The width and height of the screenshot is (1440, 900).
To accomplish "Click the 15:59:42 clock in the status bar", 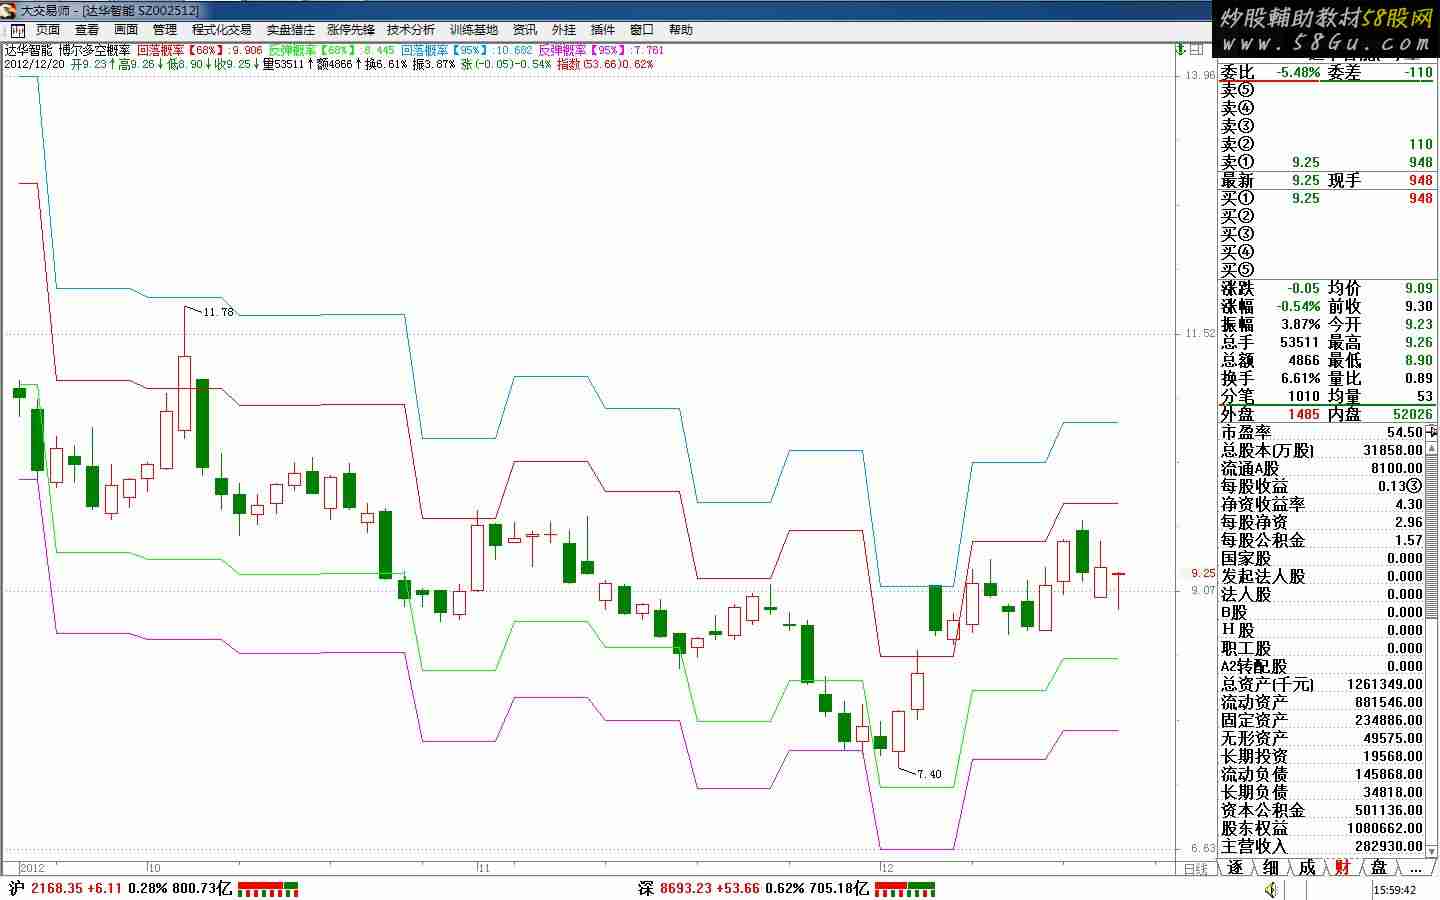I will pyautogui.click(x=1394, y=889).
